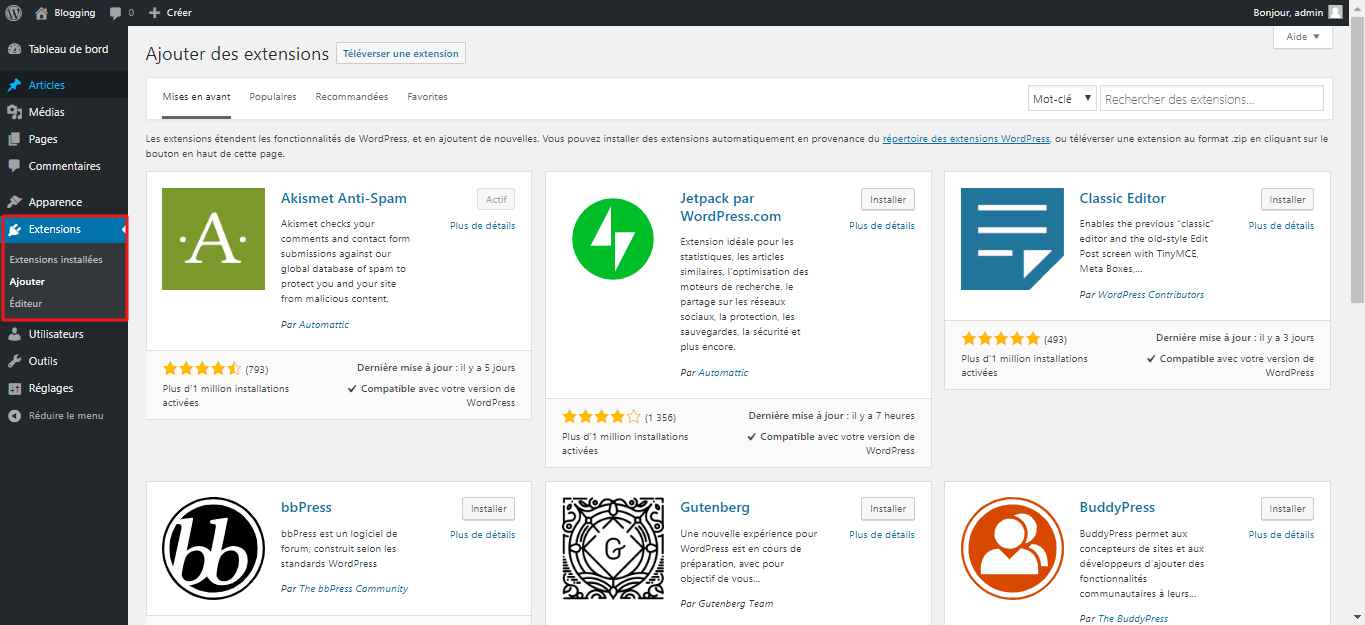
Task: Click the Utilisateurs person icon
Action: tap(14, 334)
